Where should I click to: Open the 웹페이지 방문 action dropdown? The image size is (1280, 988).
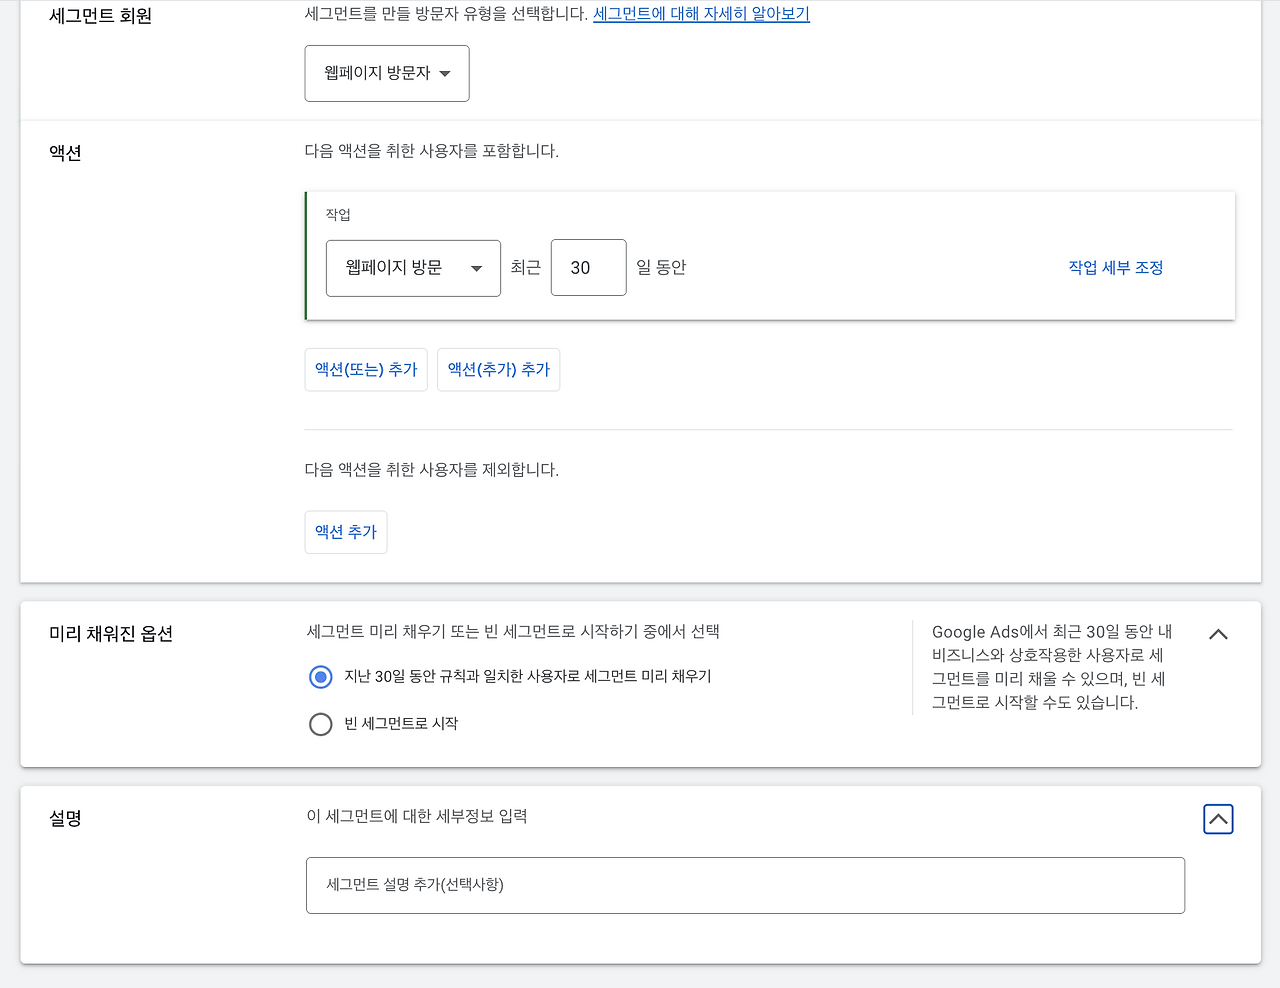(413, 267)
